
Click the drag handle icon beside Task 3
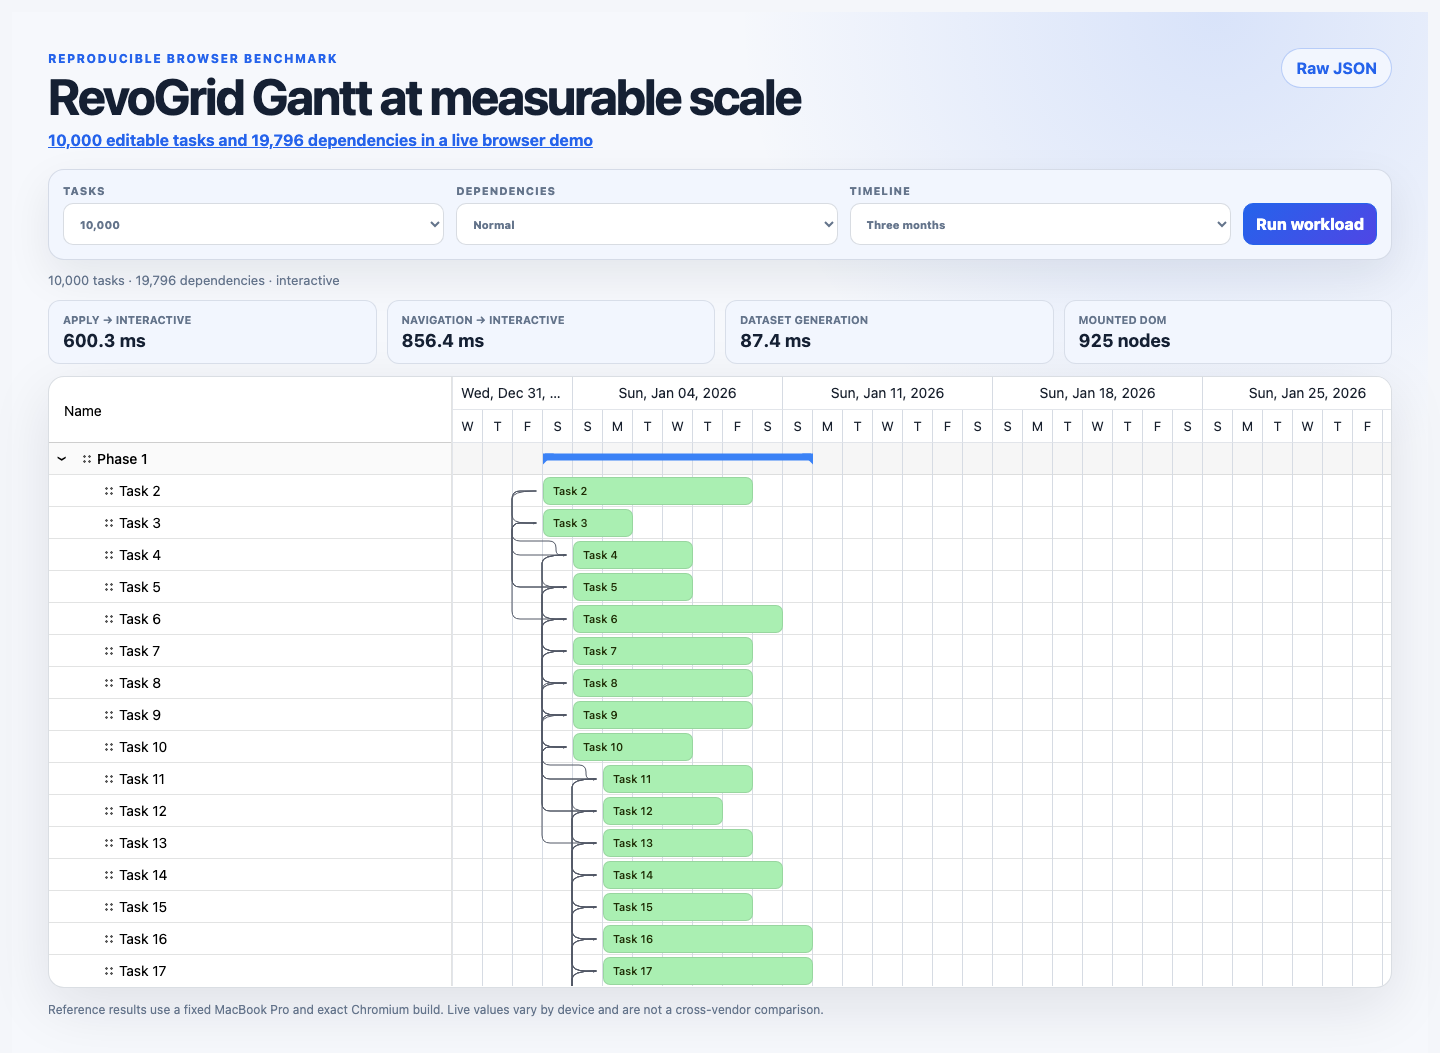tap(109, 523)
